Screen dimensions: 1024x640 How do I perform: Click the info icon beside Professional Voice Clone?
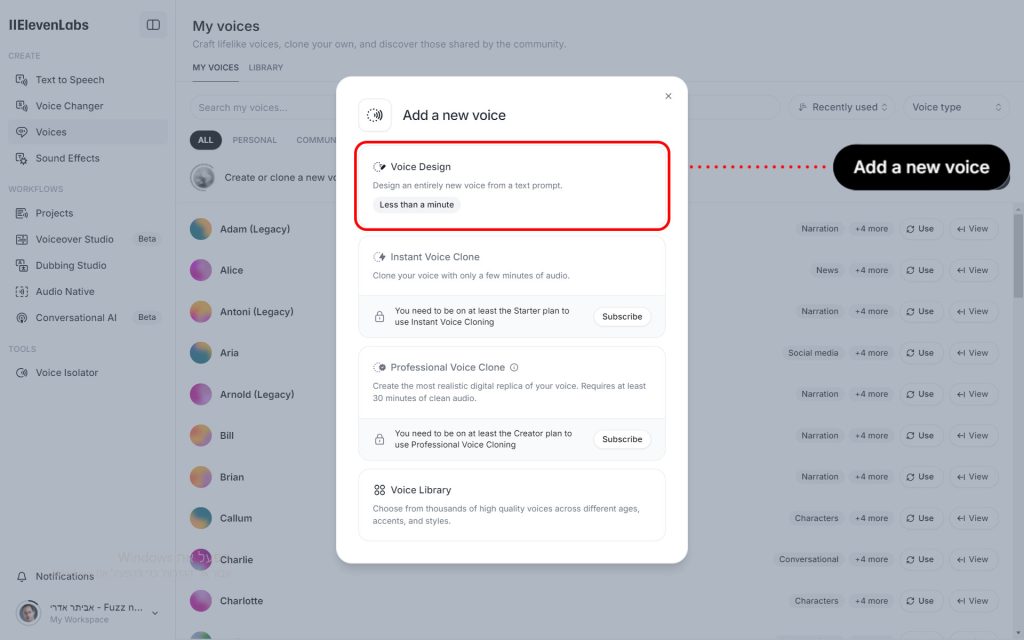coord(514,367)
